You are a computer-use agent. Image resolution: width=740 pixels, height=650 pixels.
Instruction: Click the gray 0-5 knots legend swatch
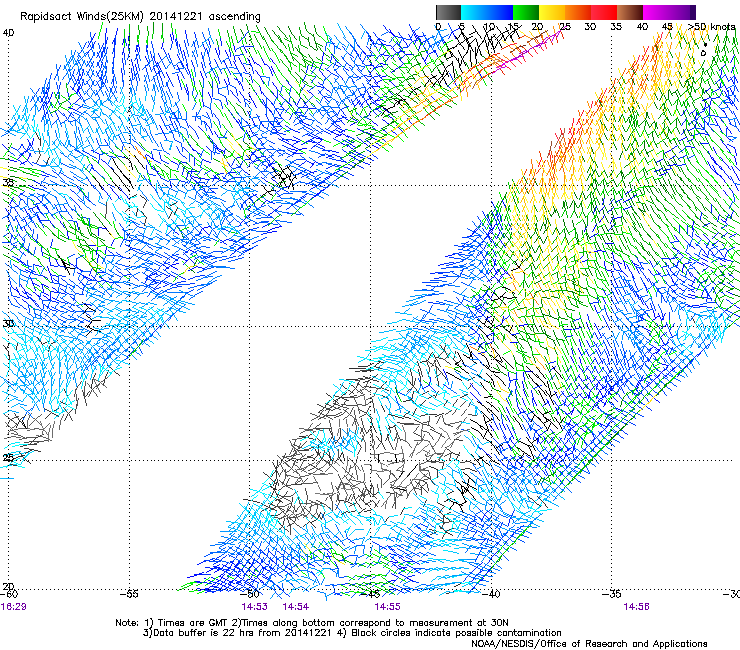click(x=448, y=12)
